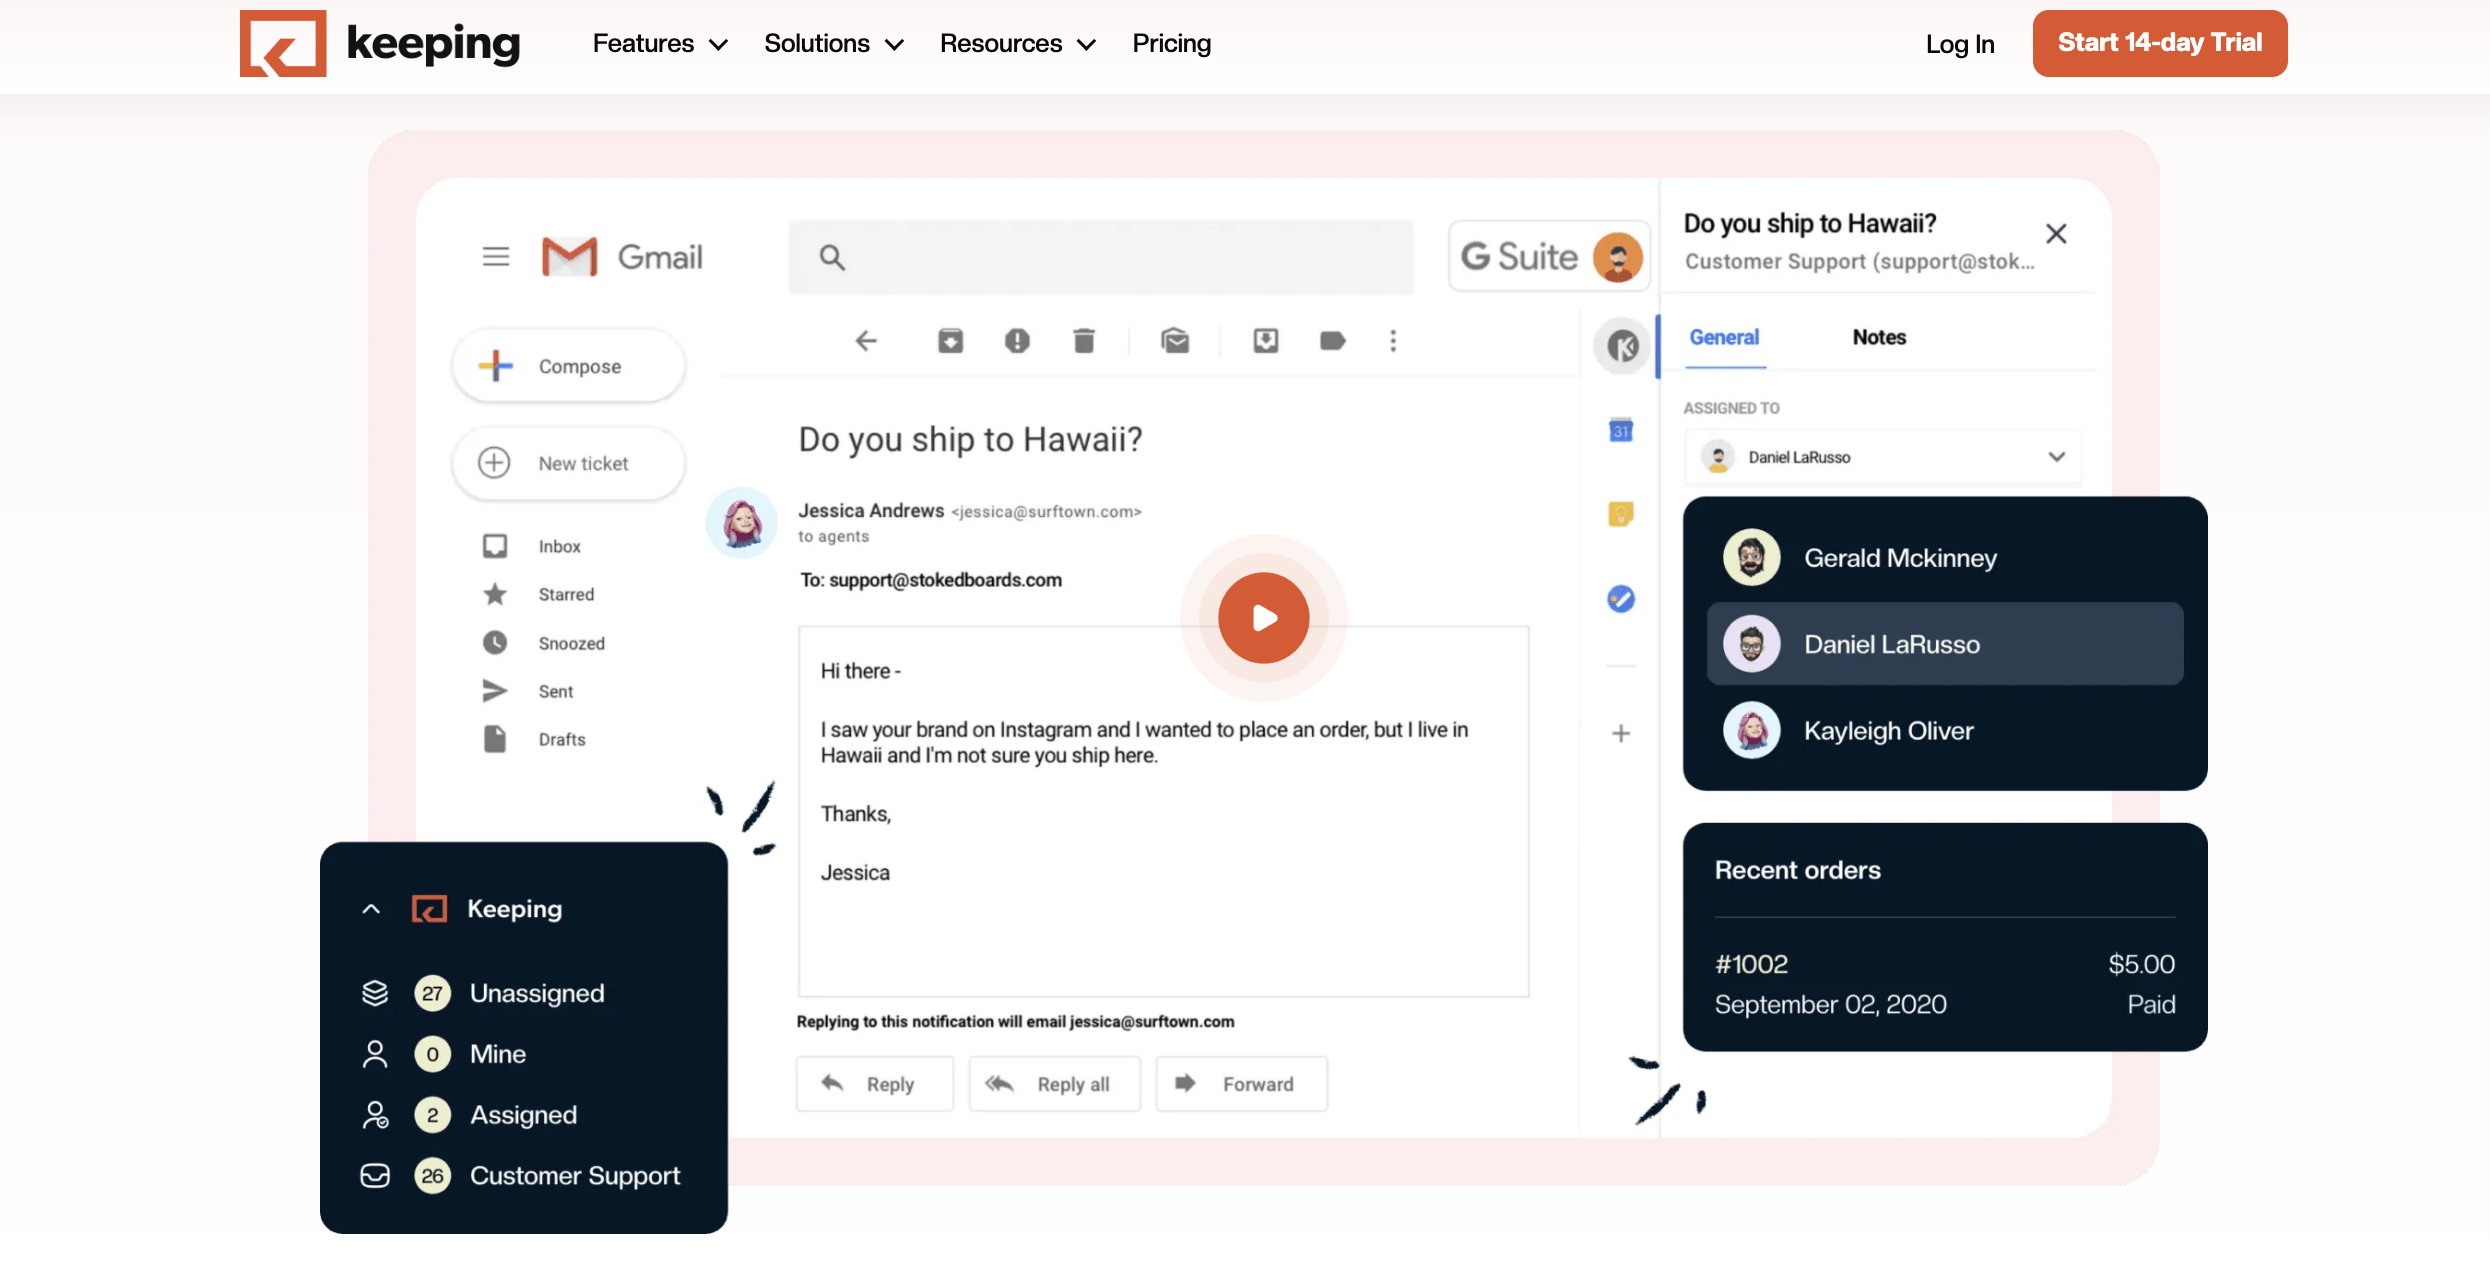The width and height of the screenshot is (2490, 1262).
Task: Close the ticket details panel
Action: click(2056, 234)
